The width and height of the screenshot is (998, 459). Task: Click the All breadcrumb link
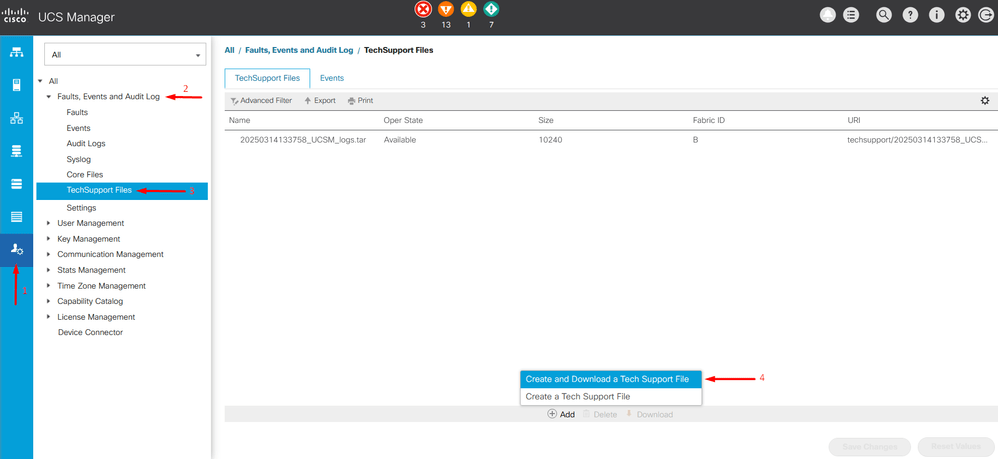coord(230,50)
